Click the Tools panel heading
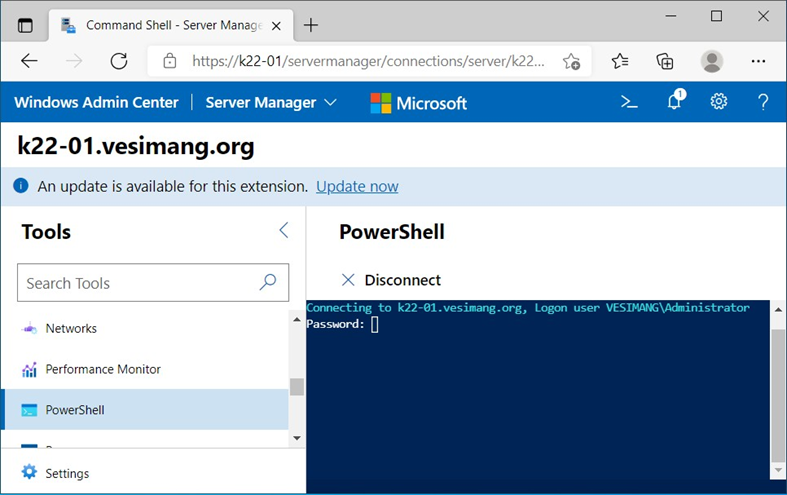The height and width of the screenshot is (495, 787). [46, 232]
